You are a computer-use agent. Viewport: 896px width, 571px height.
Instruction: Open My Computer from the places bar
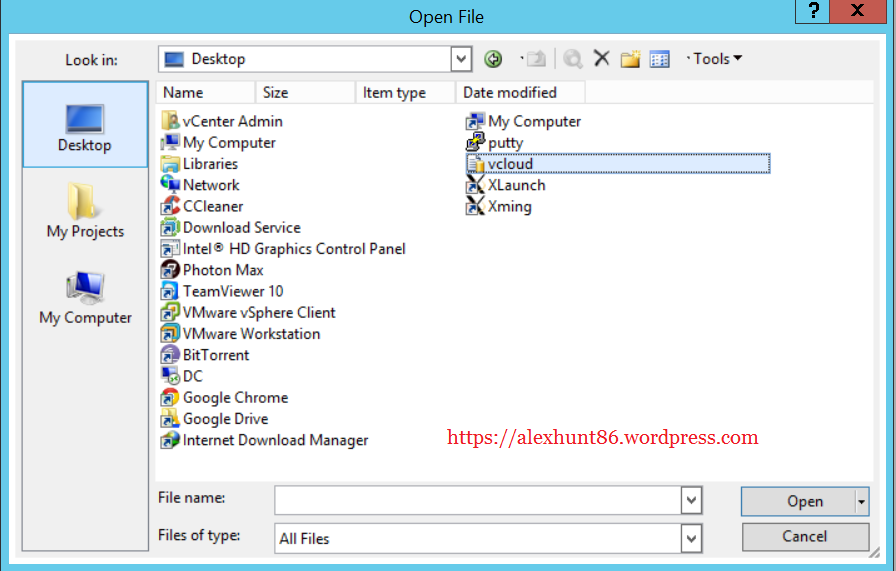pos(85,299)
